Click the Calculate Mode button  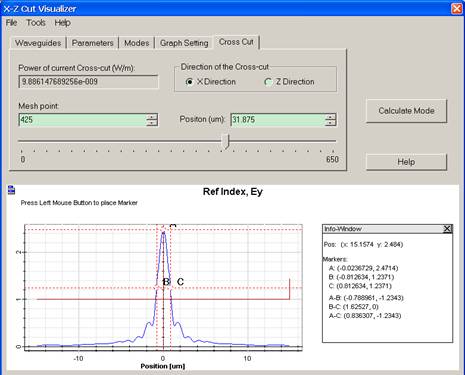coord(406,111)
